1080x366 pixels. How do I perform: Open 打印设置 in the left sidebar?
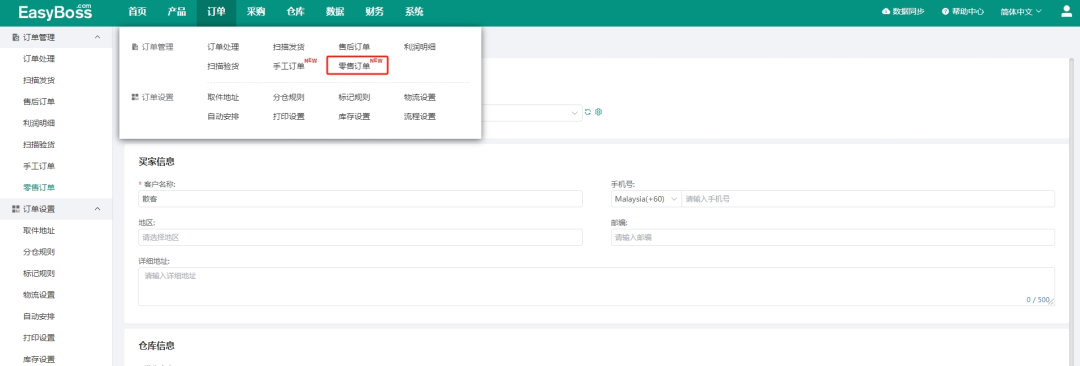(x=39, y=337)
